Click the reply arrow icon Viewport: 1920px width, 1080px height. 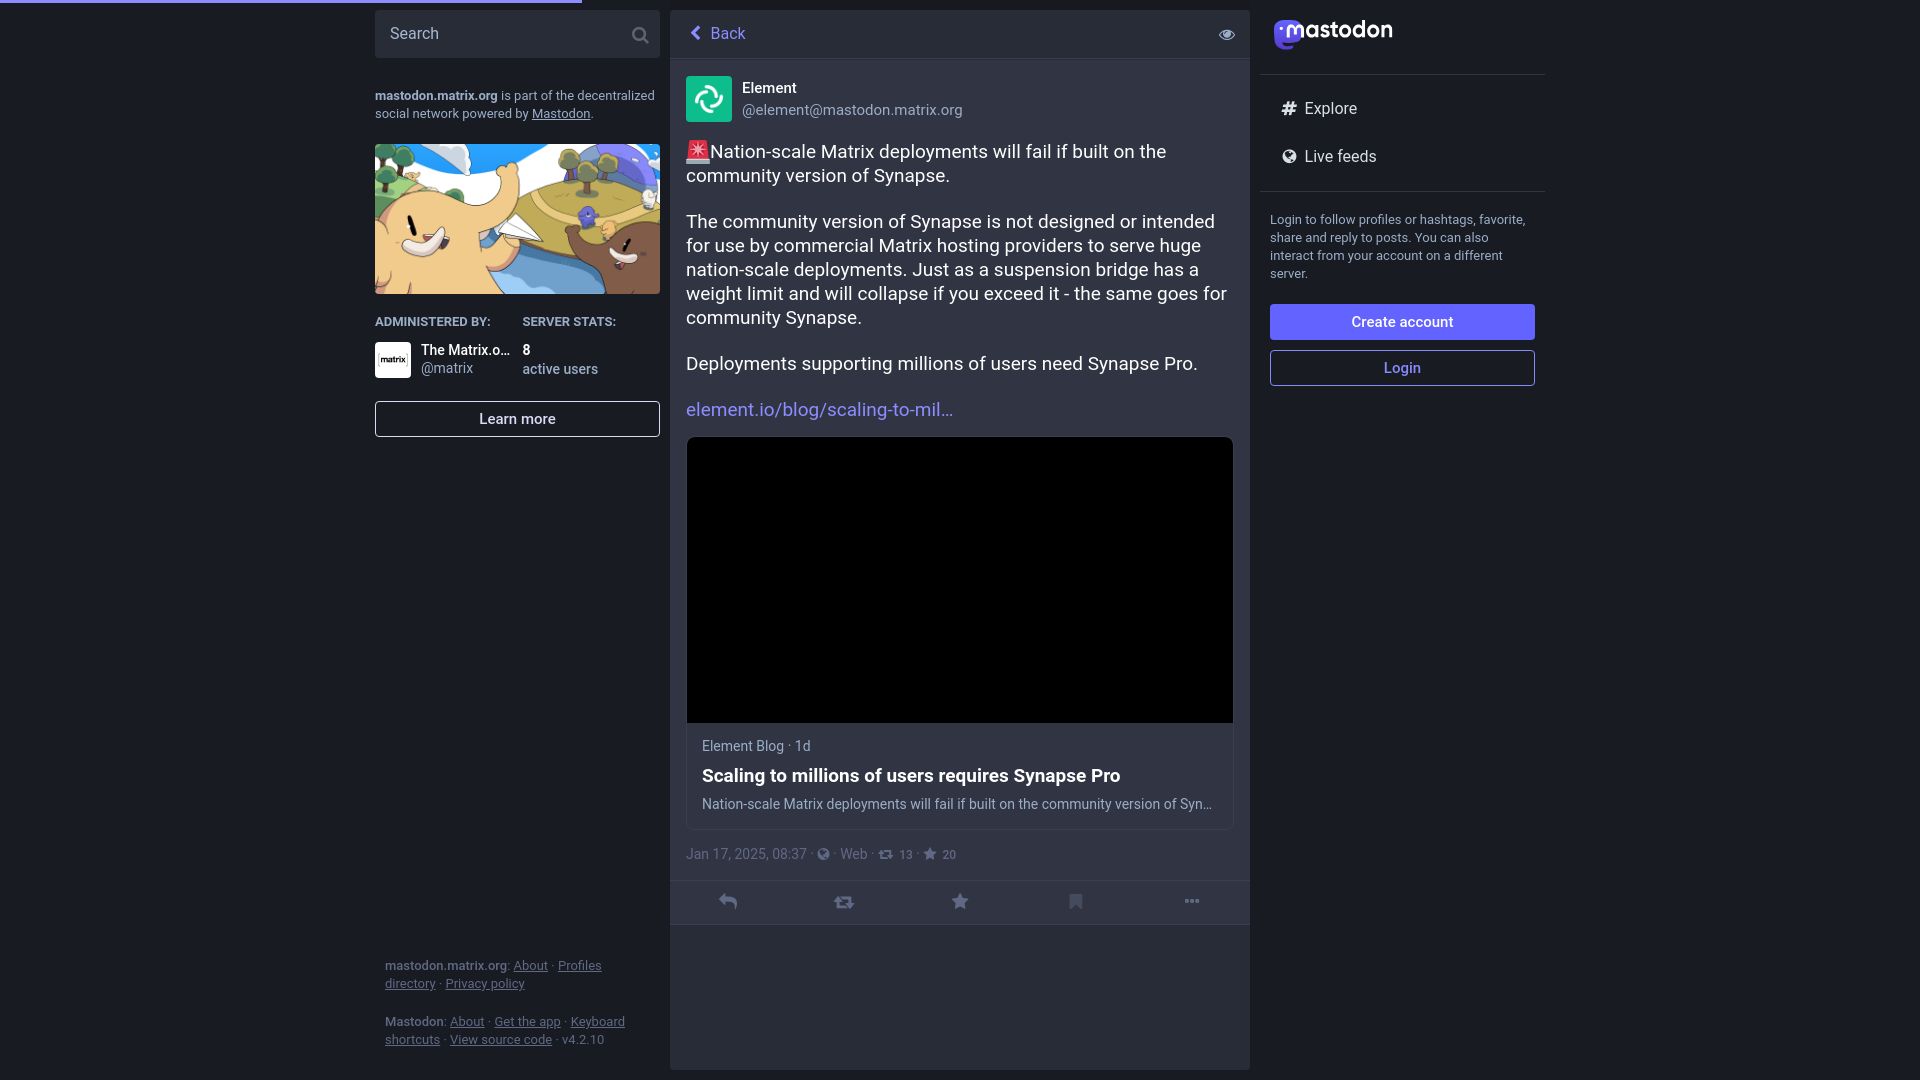pyautogui.click(x=728, y=902)
